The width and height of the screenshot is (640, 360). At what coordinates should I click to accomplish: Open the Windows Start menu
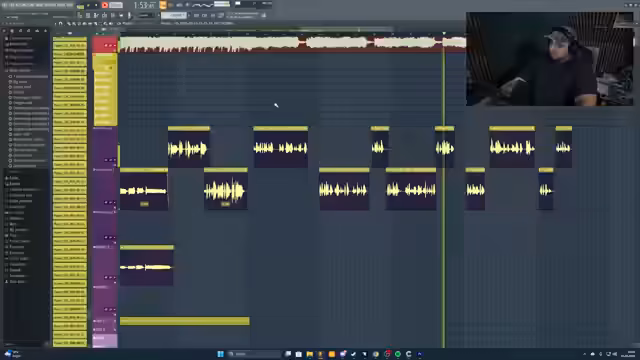pyautogui.click(x=220, y=354)
